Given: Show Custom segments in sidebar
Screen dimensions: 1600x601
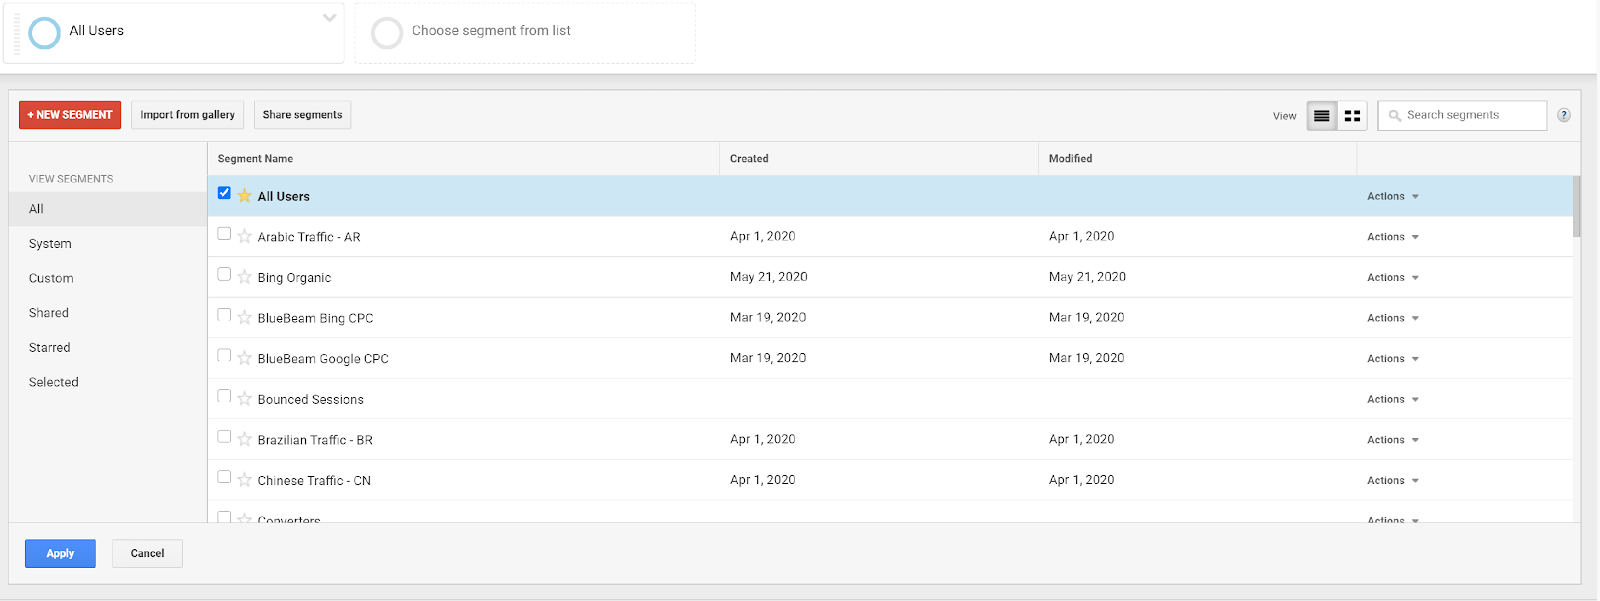Looking at the screenshot, I should pos(51,279).
